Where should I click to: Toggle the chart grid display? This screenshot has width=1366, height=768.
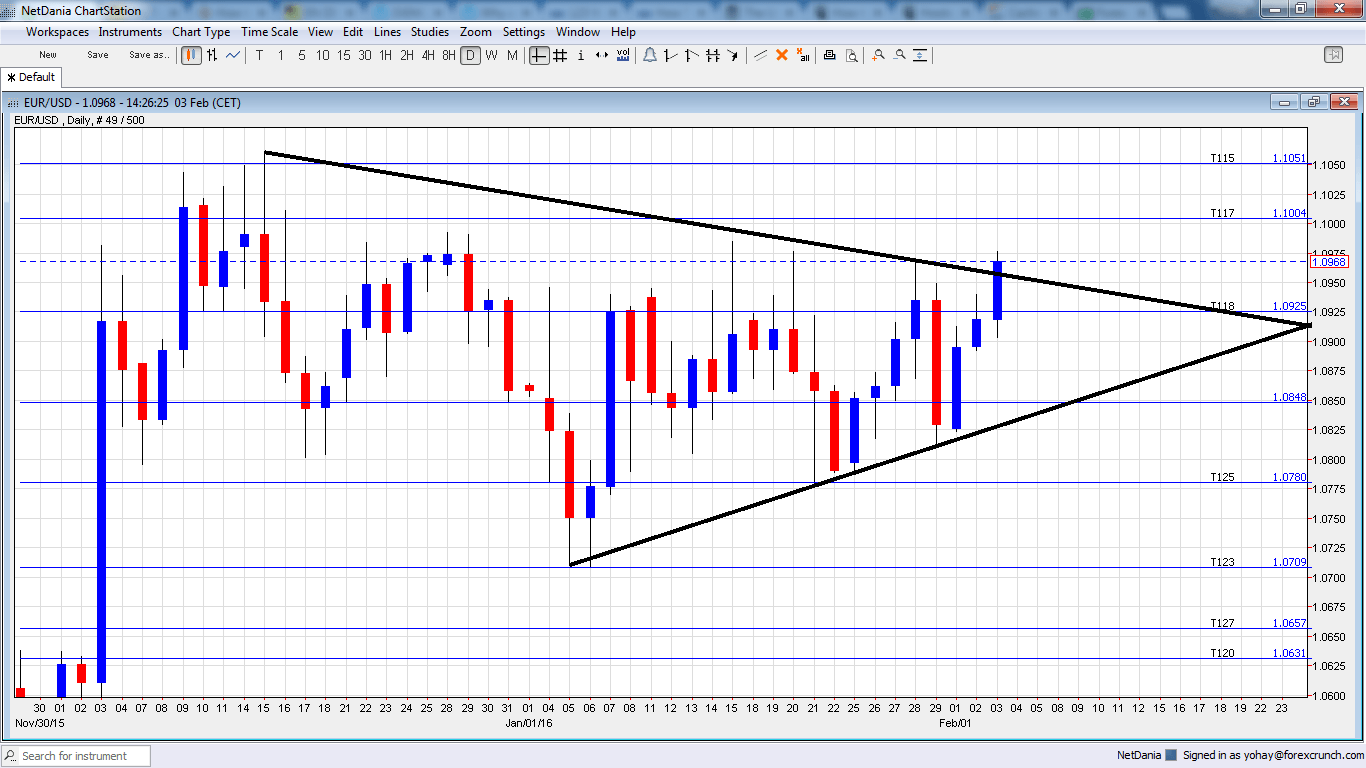558,55
